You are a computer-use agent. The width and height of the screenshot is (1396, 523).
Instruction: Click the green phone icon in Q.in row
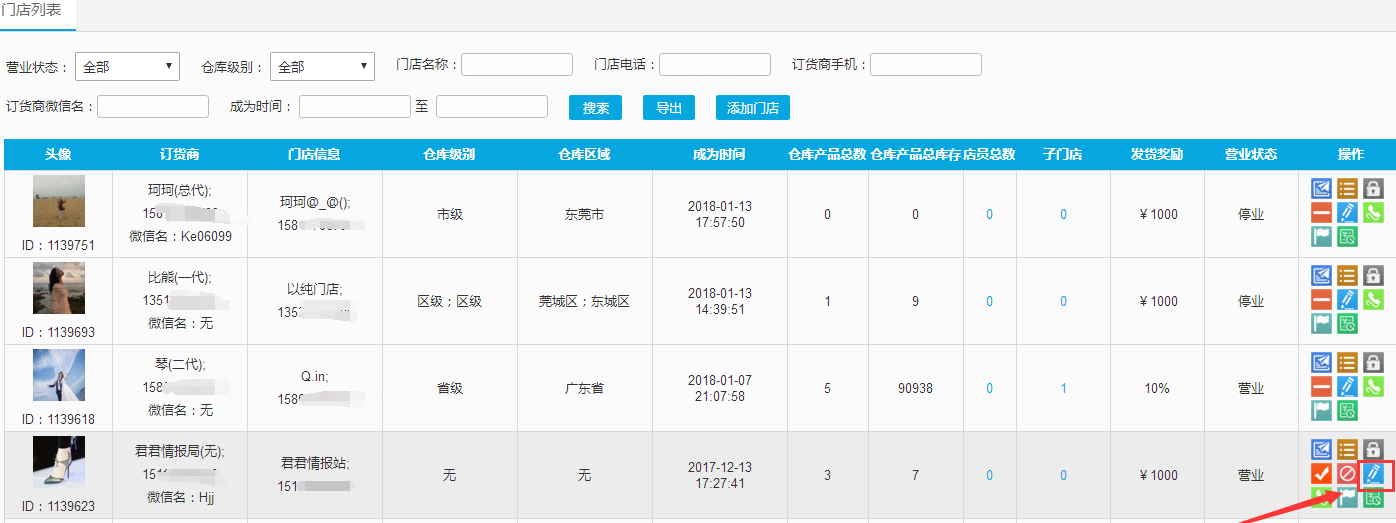click(x=1373, y=386)
